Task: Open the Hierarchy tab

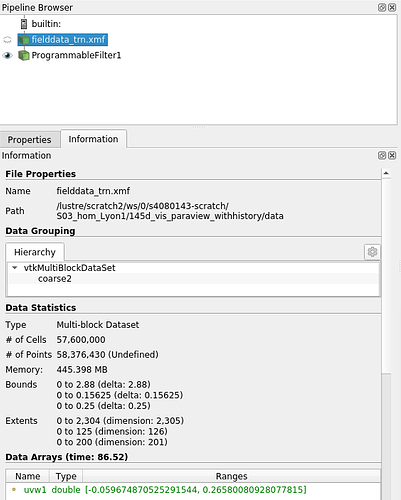Action: point(35,252)
